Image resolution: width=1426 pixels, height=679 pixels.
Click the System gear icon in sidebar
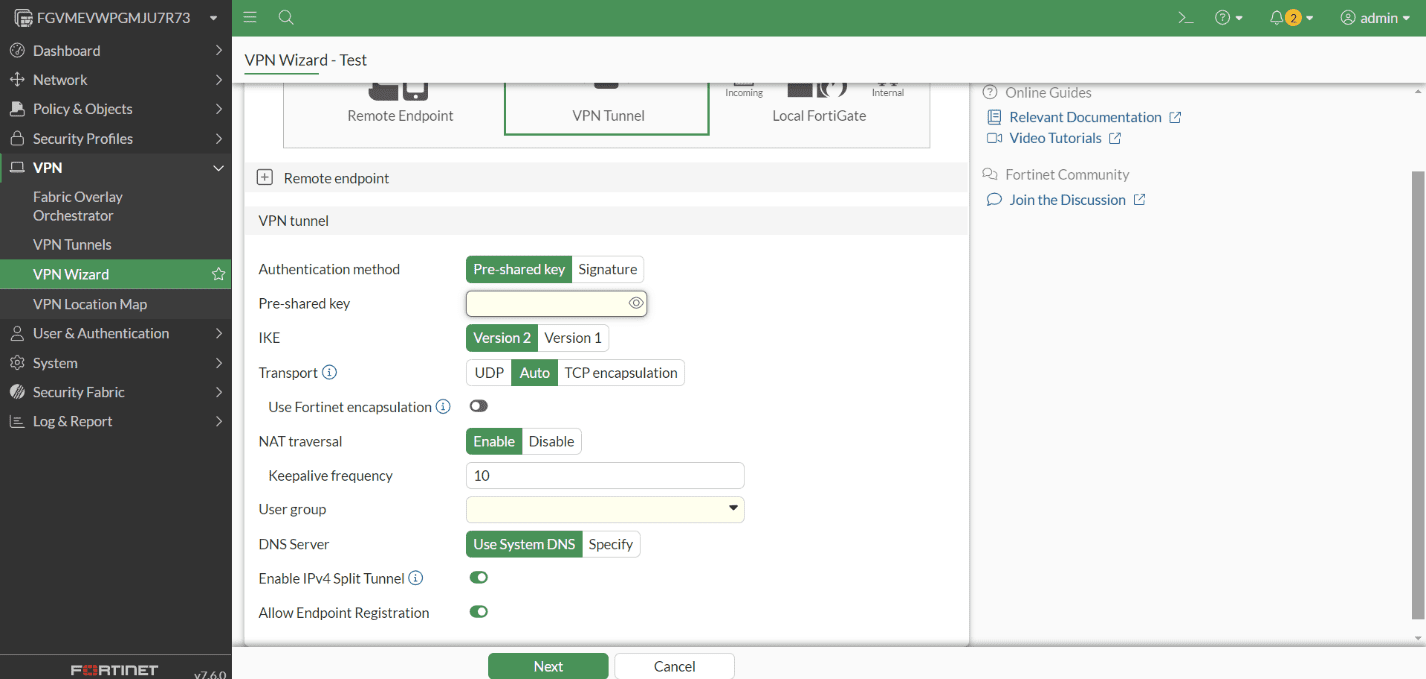point(16,363)
